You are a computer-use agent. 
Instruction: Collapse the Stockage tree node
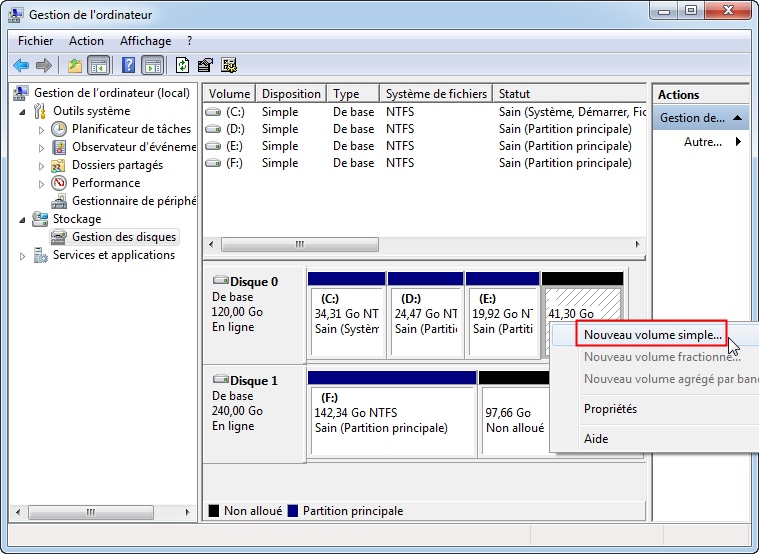pos(23,220)
